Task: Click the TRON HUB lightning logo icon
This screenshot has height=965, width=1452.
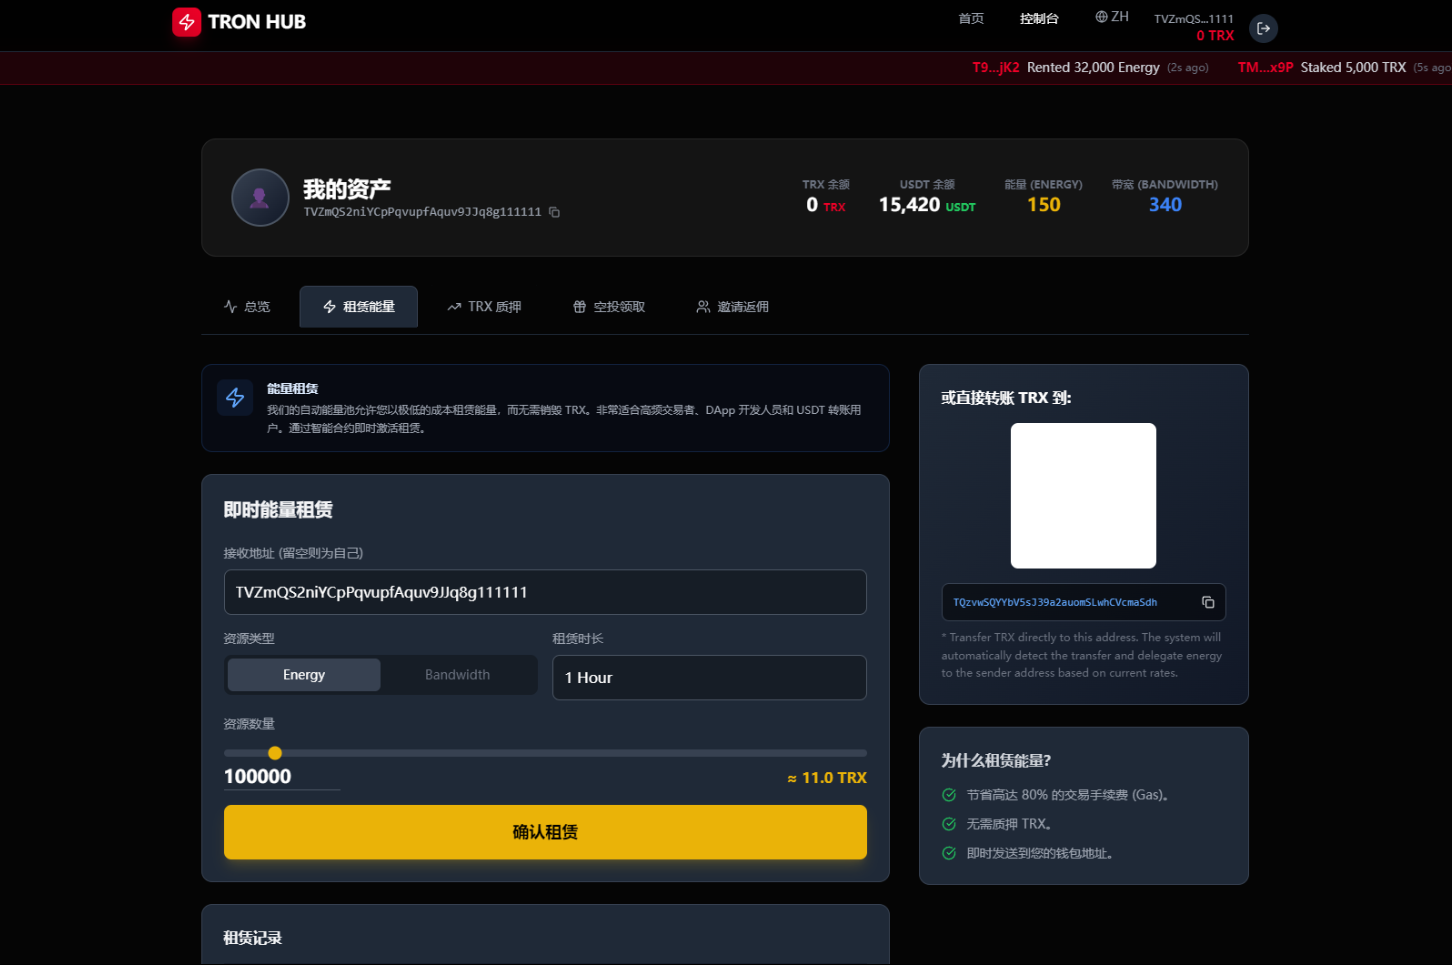Action: [186, 22]
